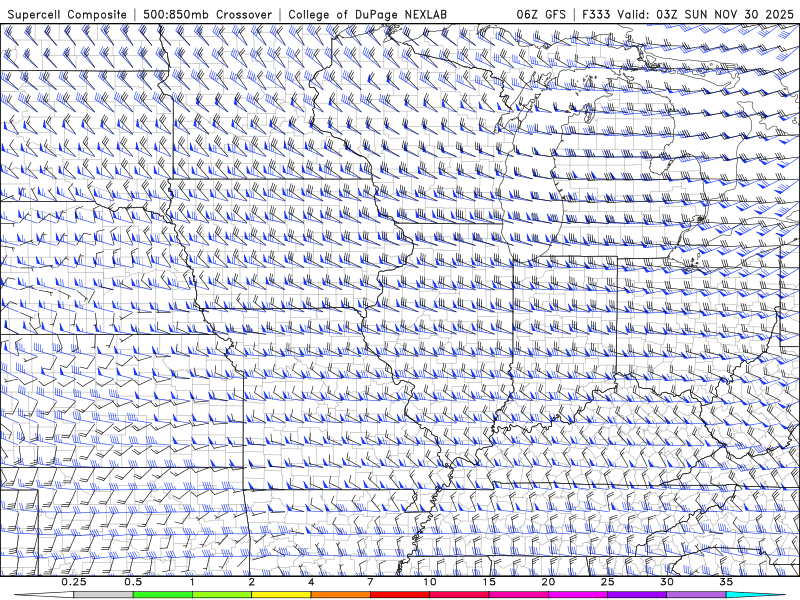This screenshot has height=600, width=800.
Task: Select the orange 4–7 legend segment
Action: 340,595
